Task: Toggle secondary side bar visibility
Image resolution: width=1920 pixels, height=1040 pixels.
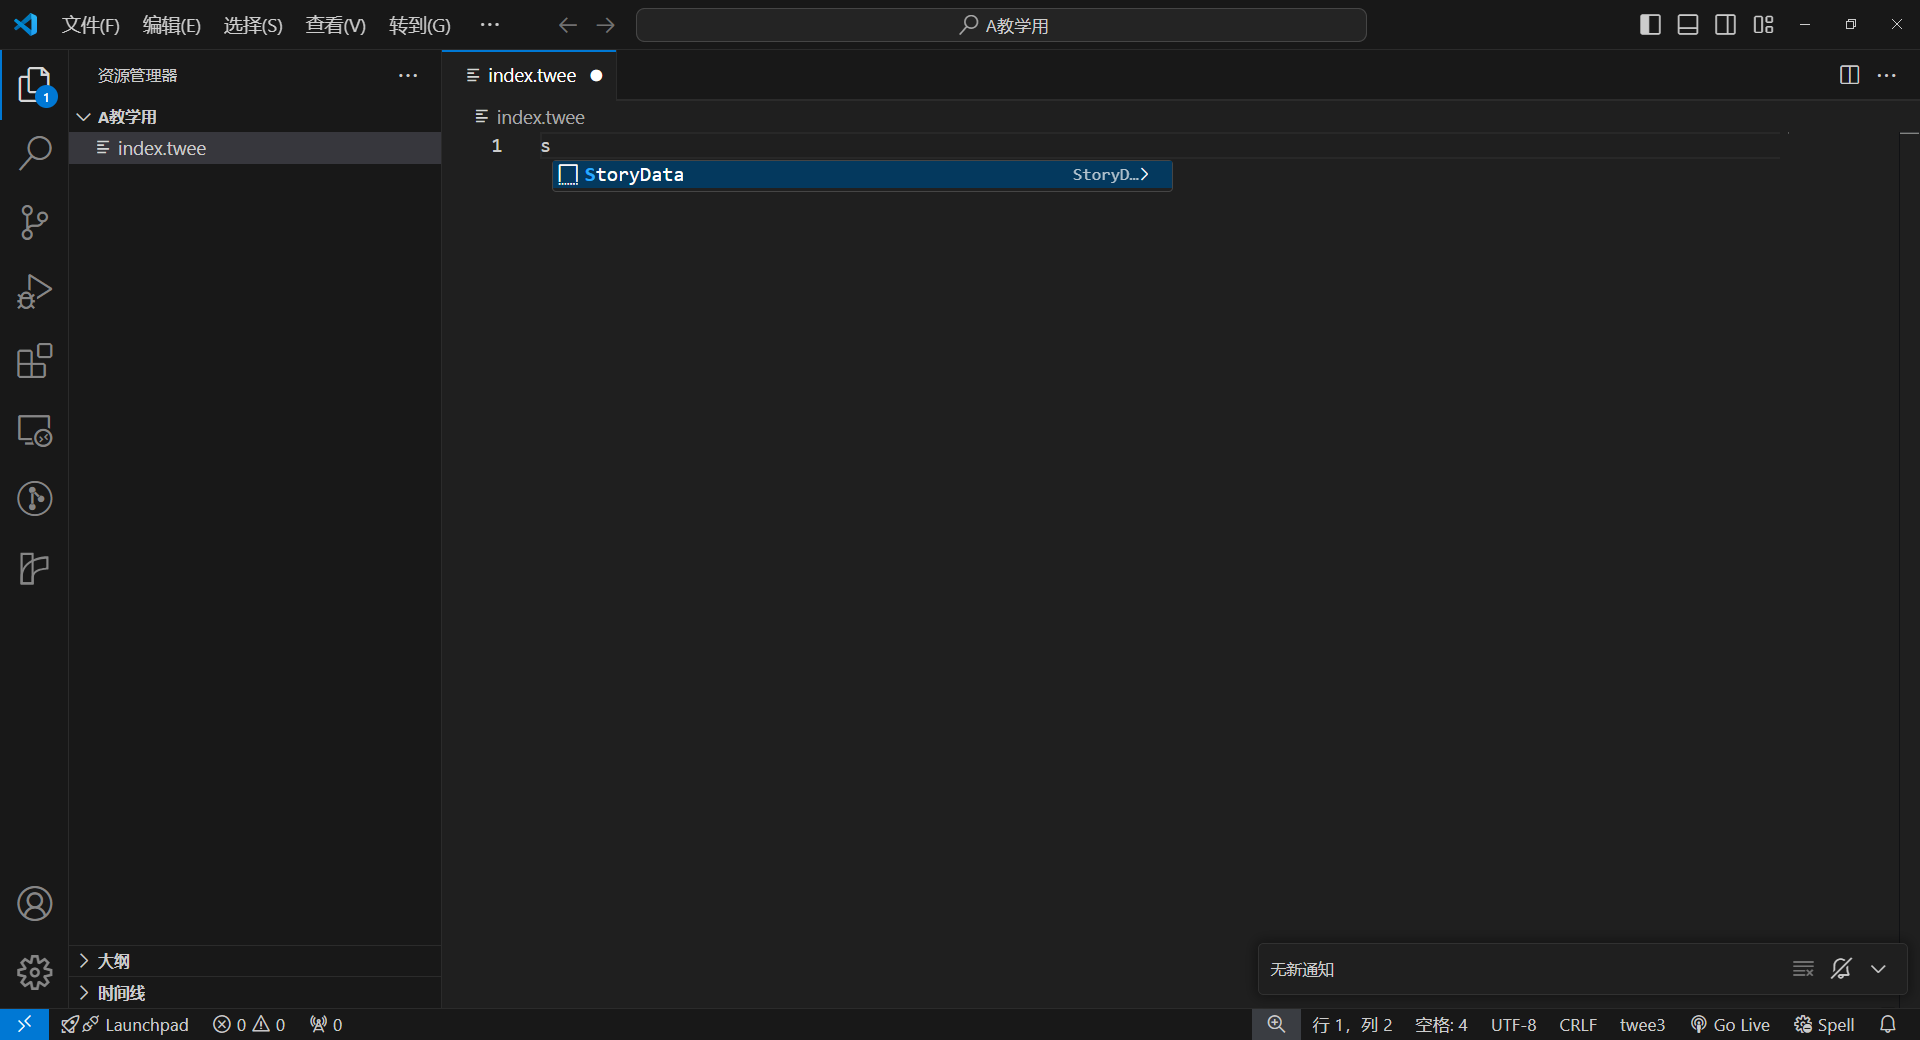Action: coord(1726,25)
